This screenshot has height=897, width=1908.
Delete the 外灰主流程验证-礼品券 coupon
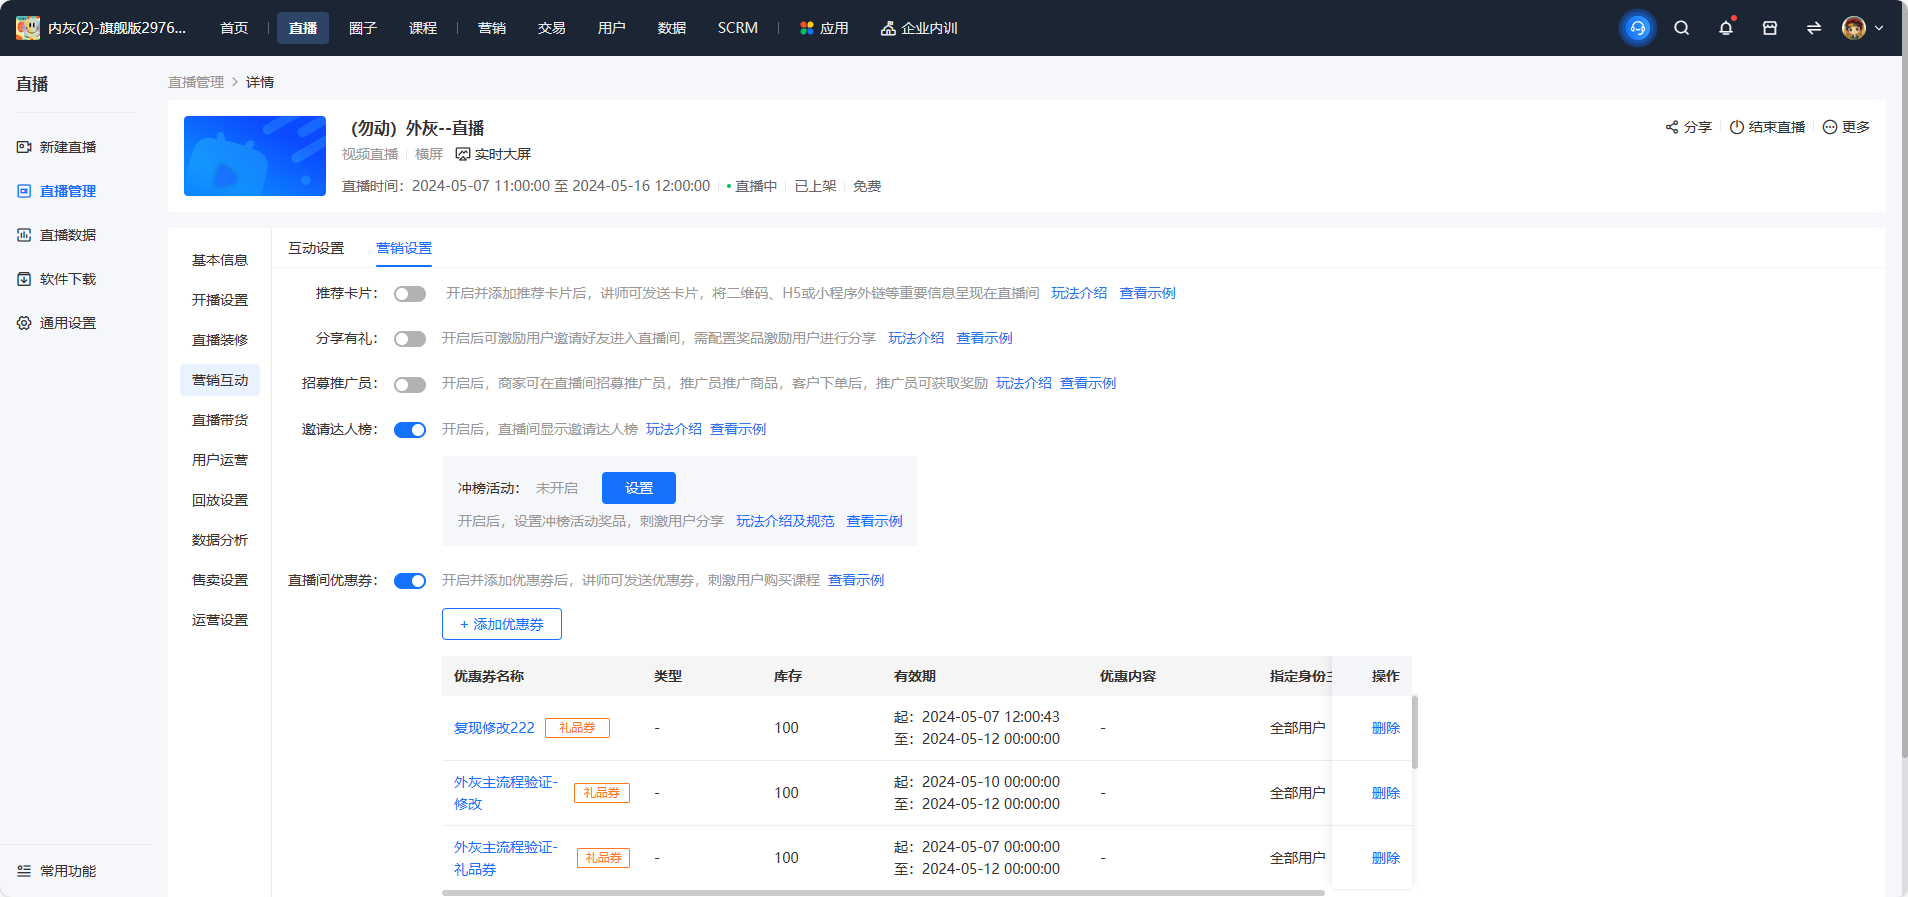click(1386, 858)
